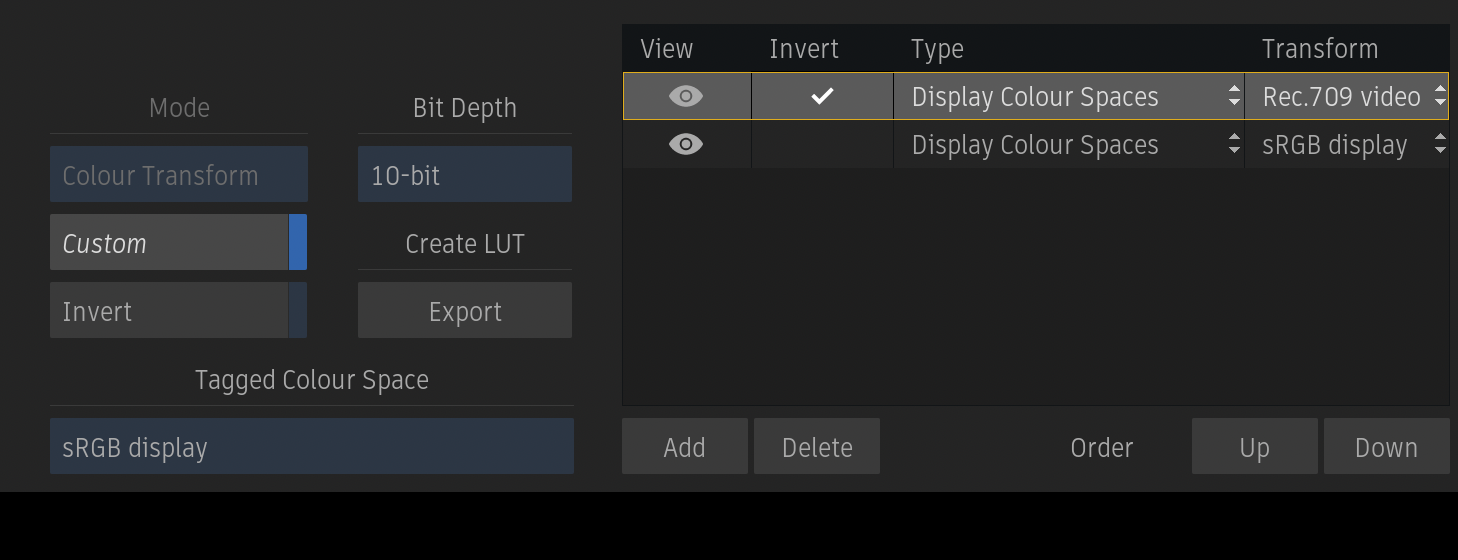Click the Transform column header

click(x=1320, y=48)
